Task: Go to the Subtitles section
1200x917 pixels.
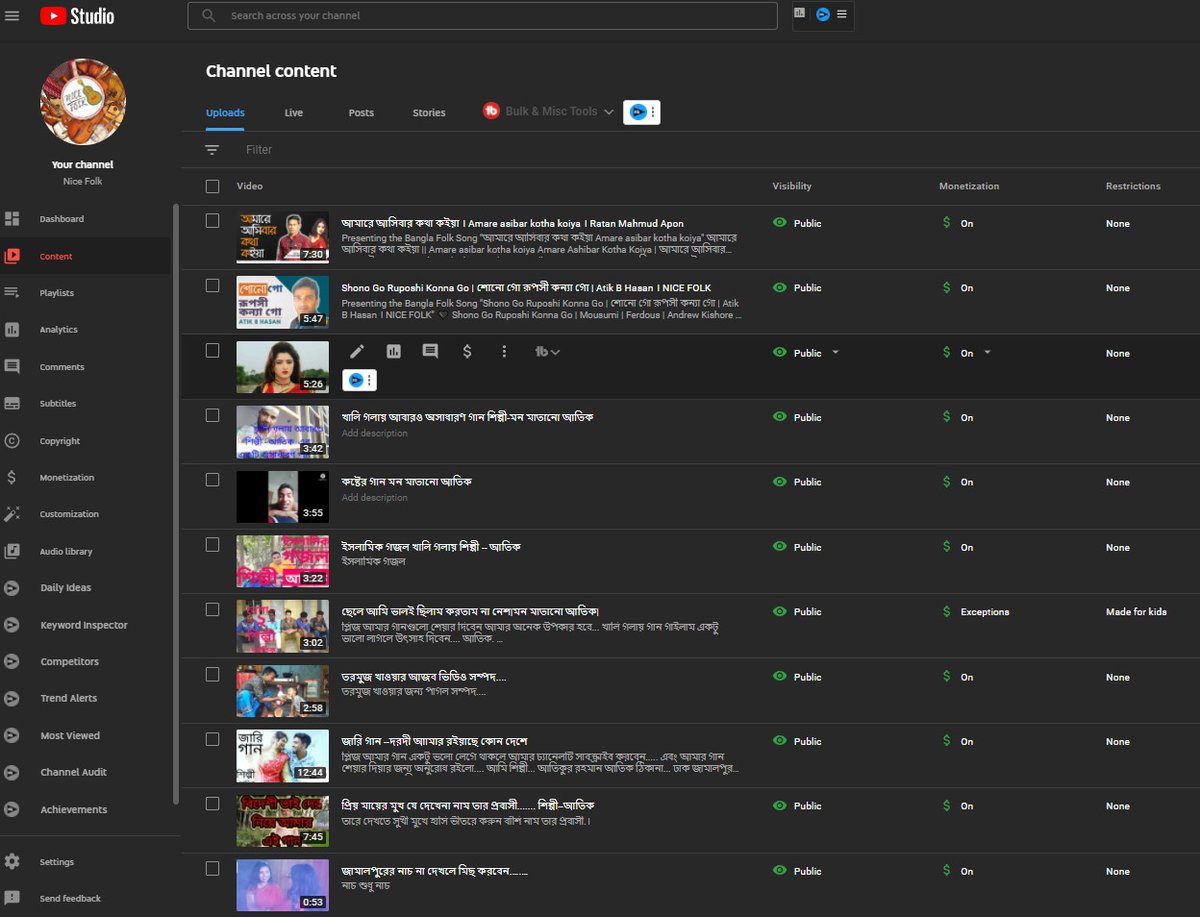Action: tap(59, 403)
